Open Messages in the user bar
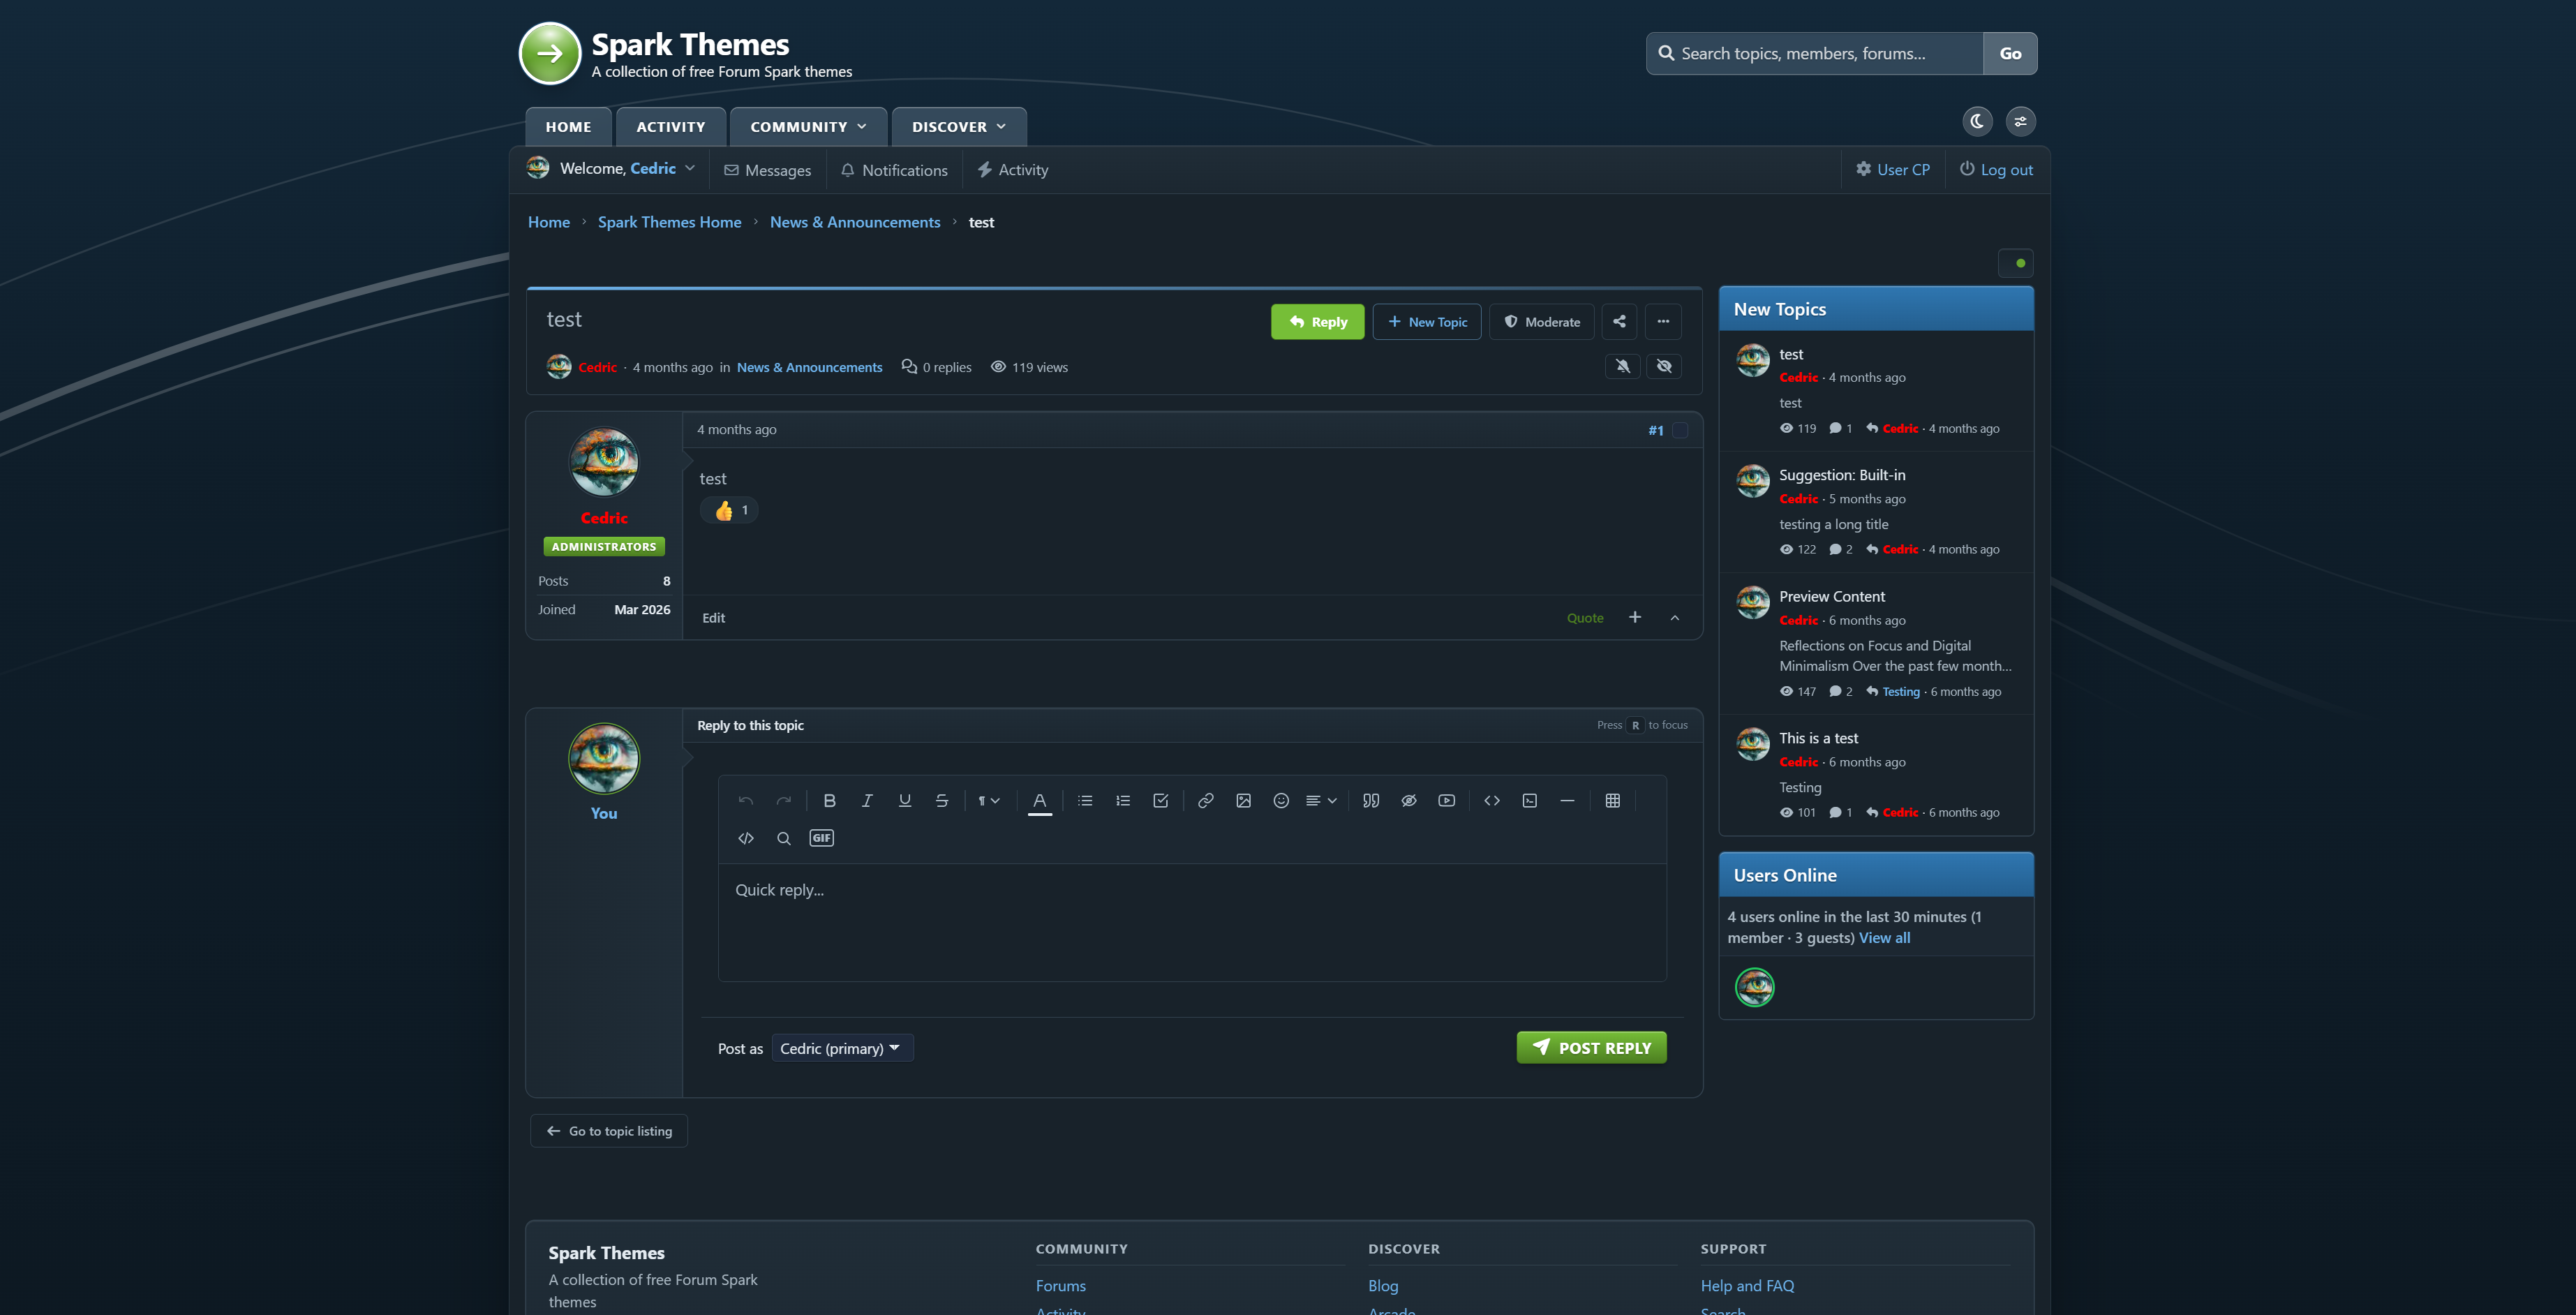 click(x=767, y=170)
